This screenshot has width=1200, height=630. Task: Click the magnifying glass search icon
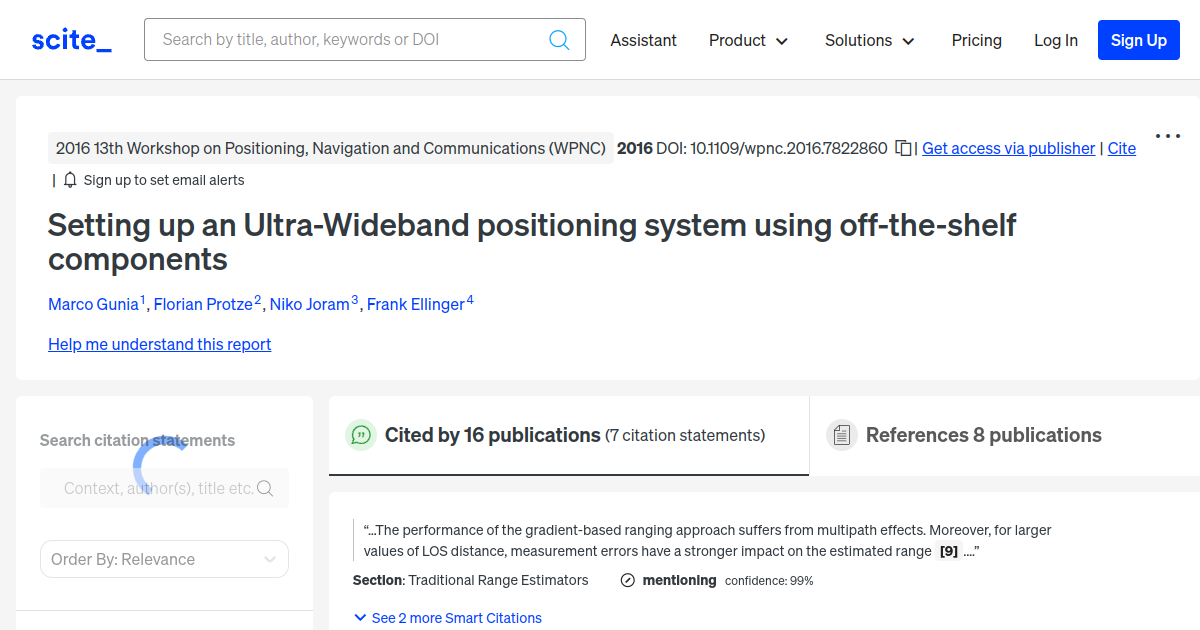click(x=559, y=39)
